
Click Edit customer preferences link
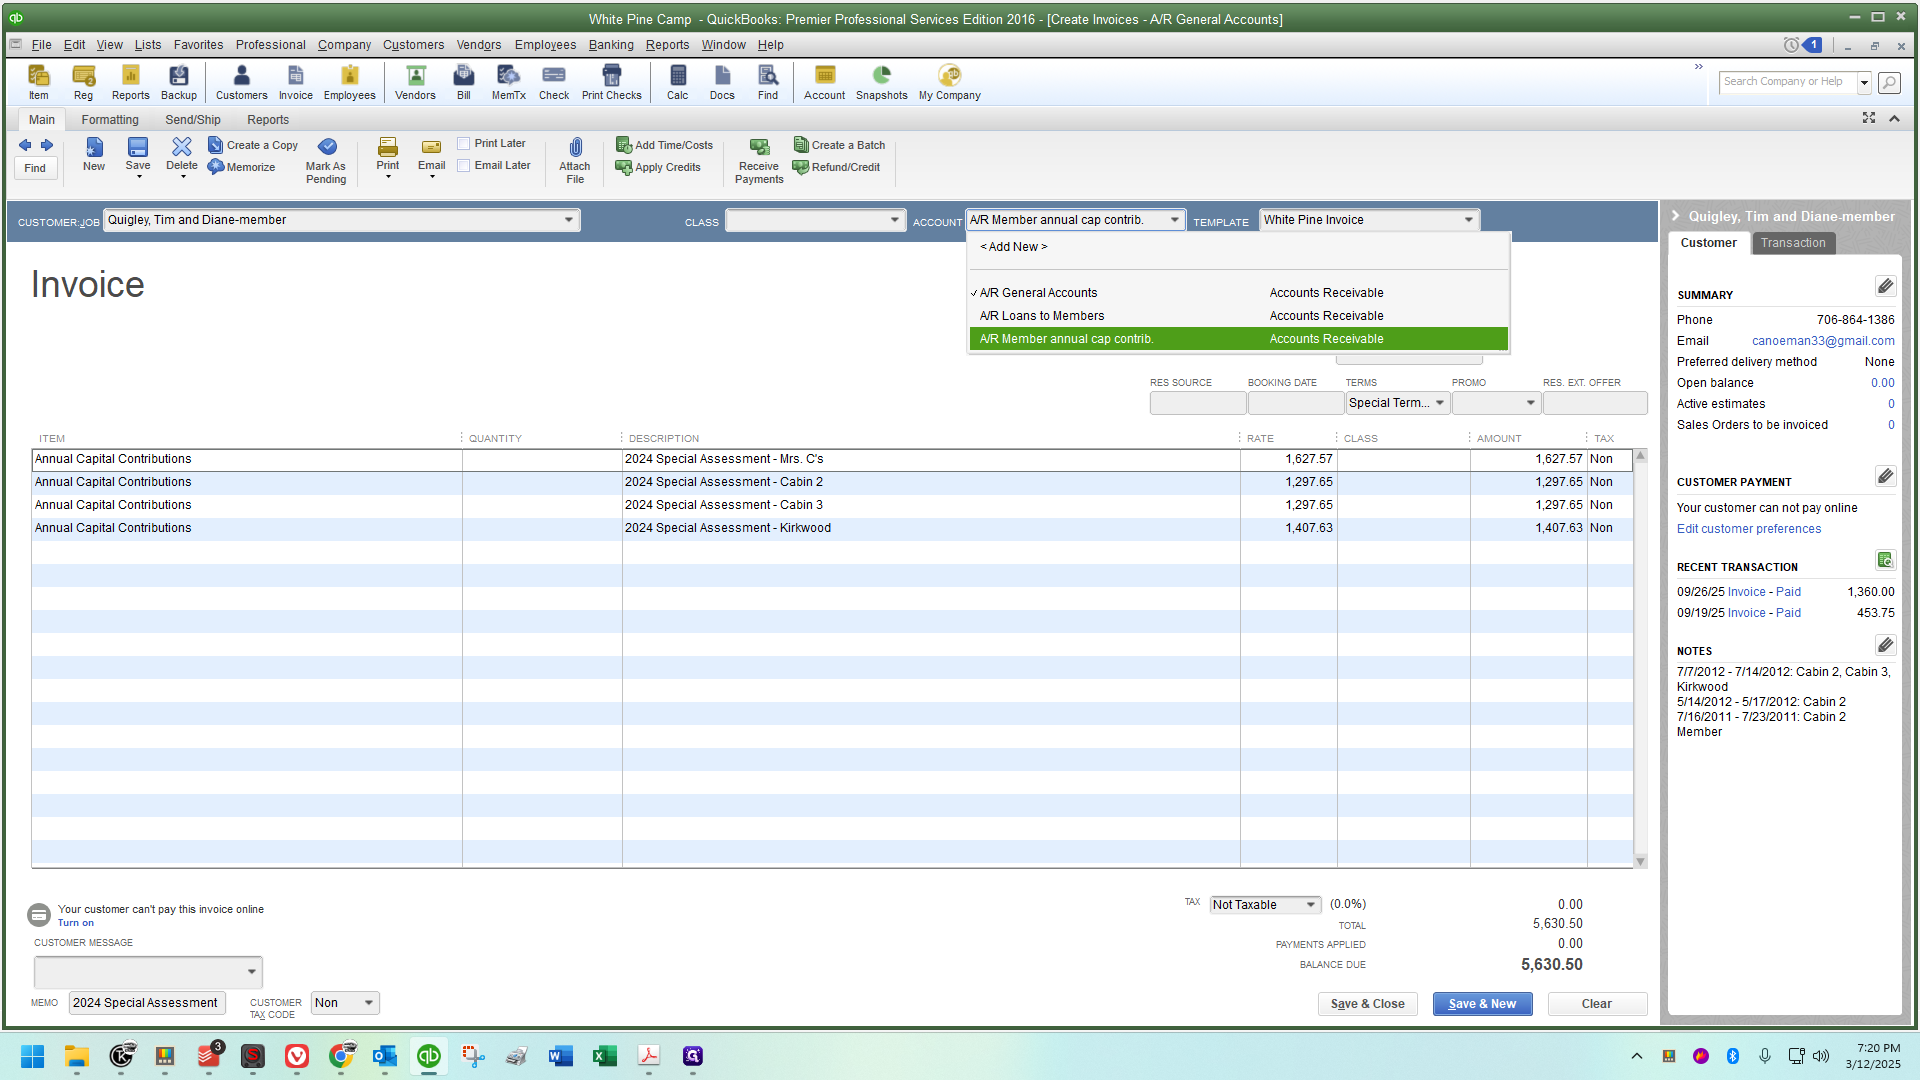pos(1749,529)
